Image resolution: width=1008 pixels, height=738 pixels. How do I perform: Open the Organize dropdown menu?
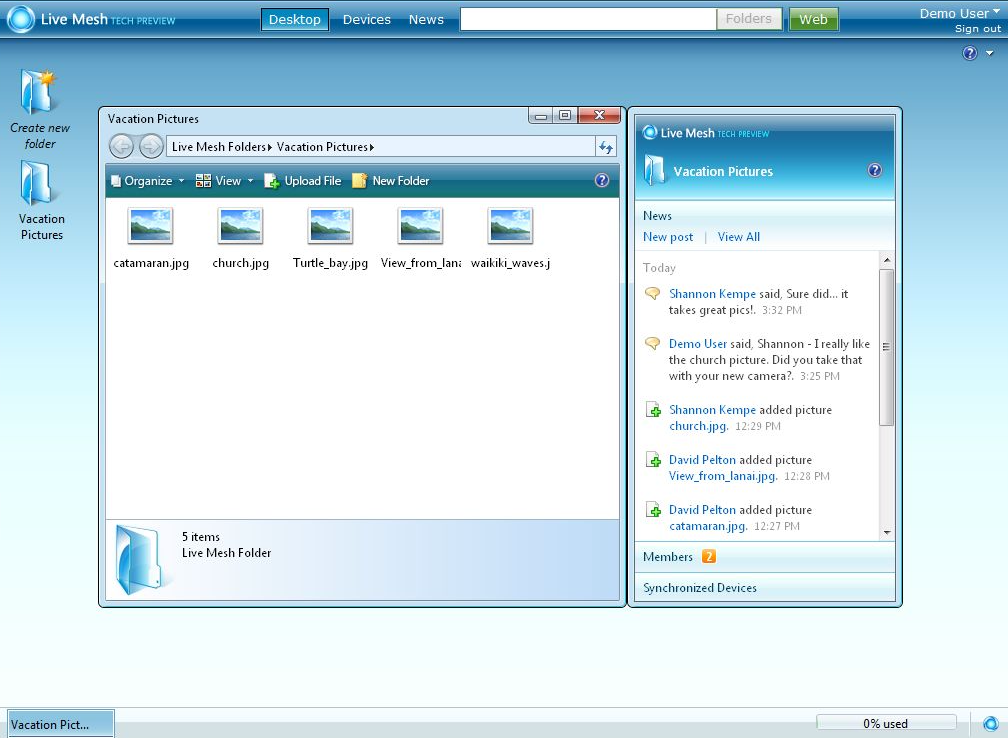click(x=147, y=181)
